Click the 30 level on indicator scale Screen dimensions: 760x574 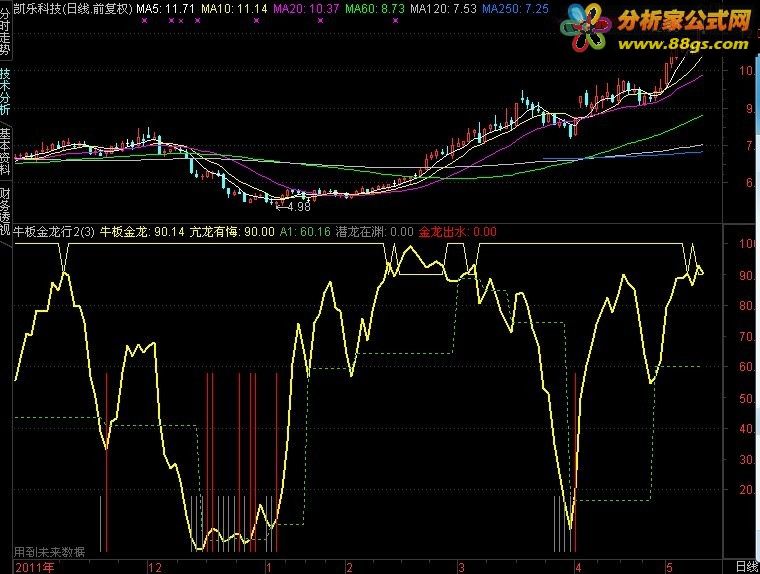[x=746, y=459]
